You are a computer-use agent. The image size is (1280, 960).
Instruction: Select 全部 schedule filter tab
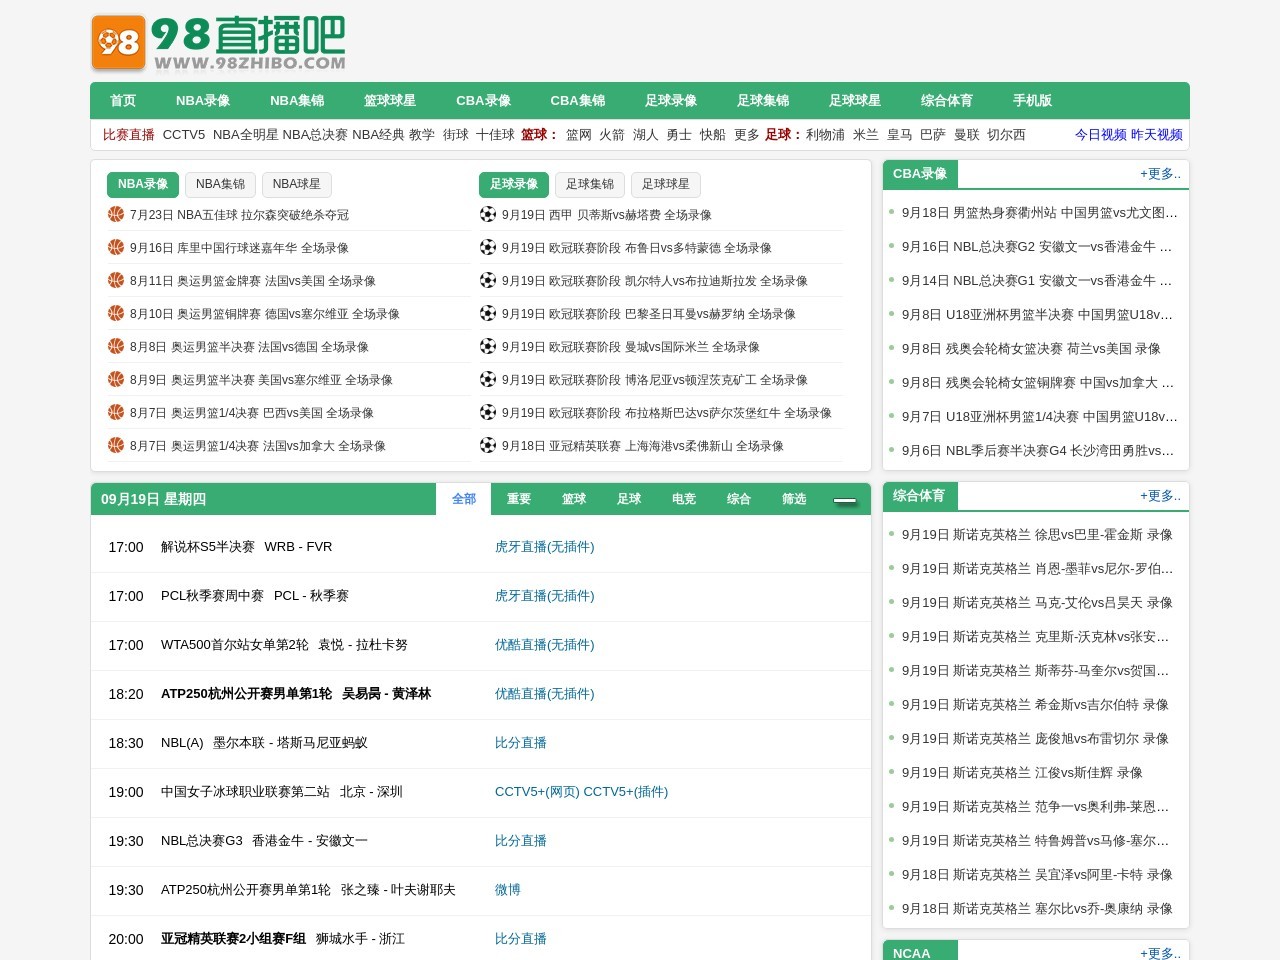tap(464, 499)
